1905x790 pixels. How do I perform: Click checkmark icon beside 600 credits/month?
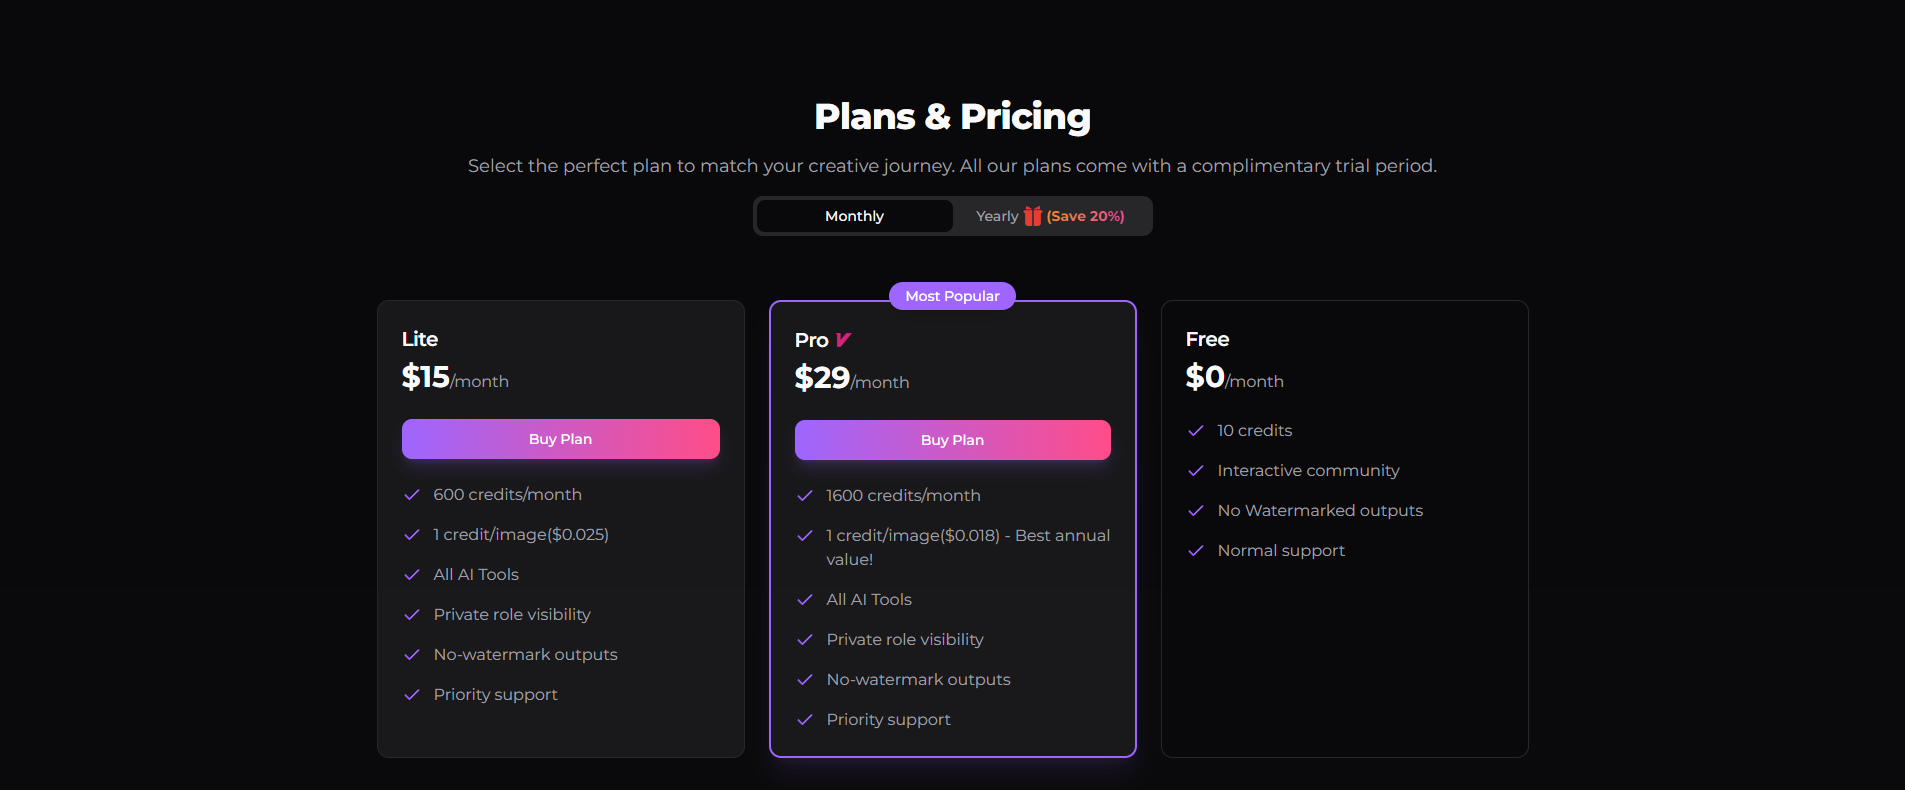pos(411,495)
